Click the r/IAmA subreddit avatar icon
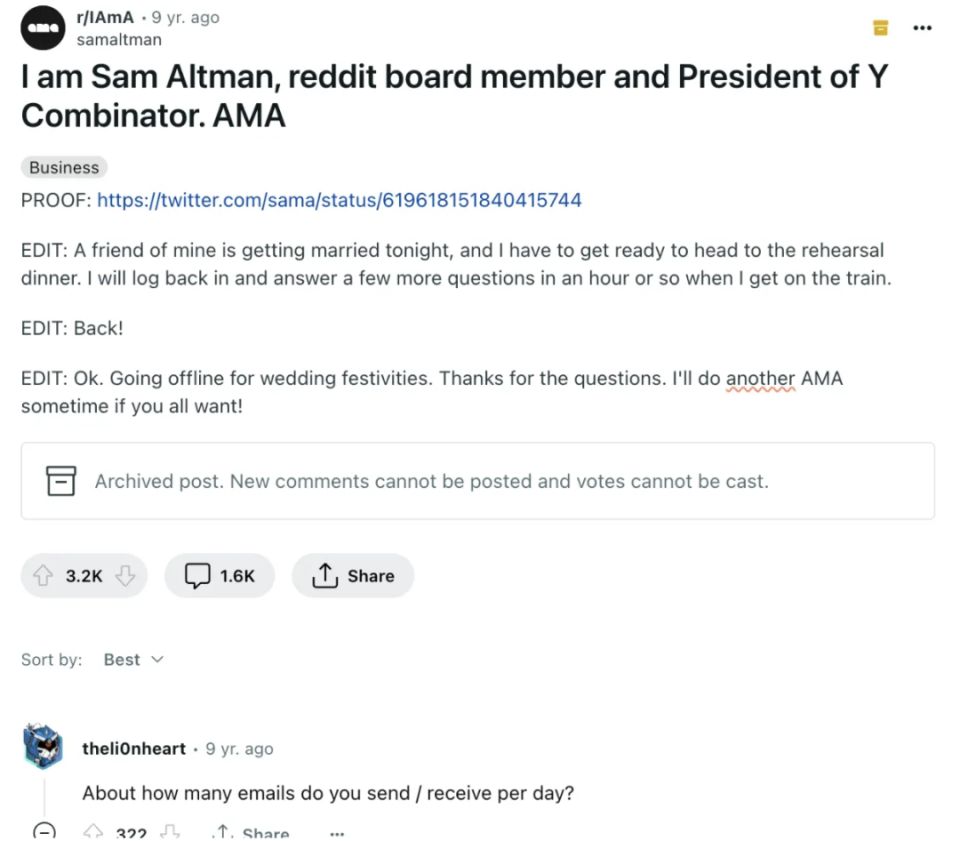Viewport: 960px width, 841px height. (x=42, y=27)
